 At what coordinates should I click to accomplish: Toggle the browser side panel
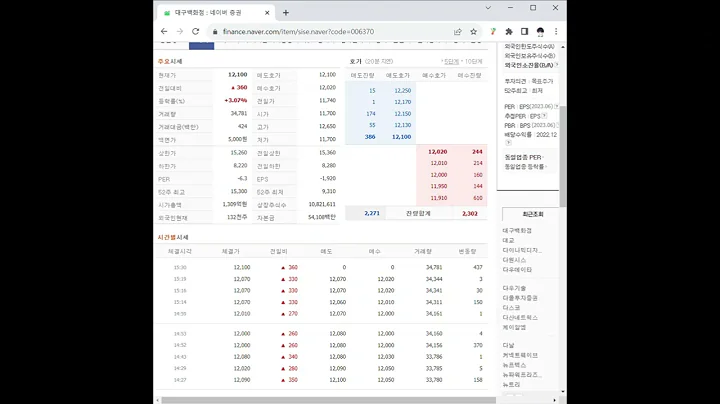point(524,32)
